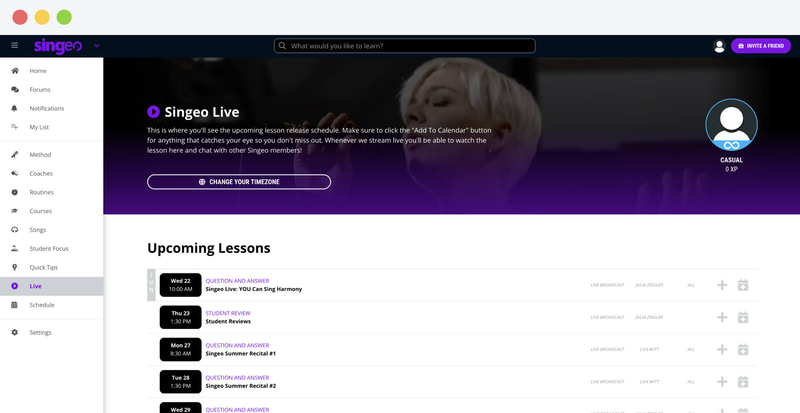Viewport: 800px width, 413px height.
Task: Click the large Casual profile avatar
Action: point(731,125)
